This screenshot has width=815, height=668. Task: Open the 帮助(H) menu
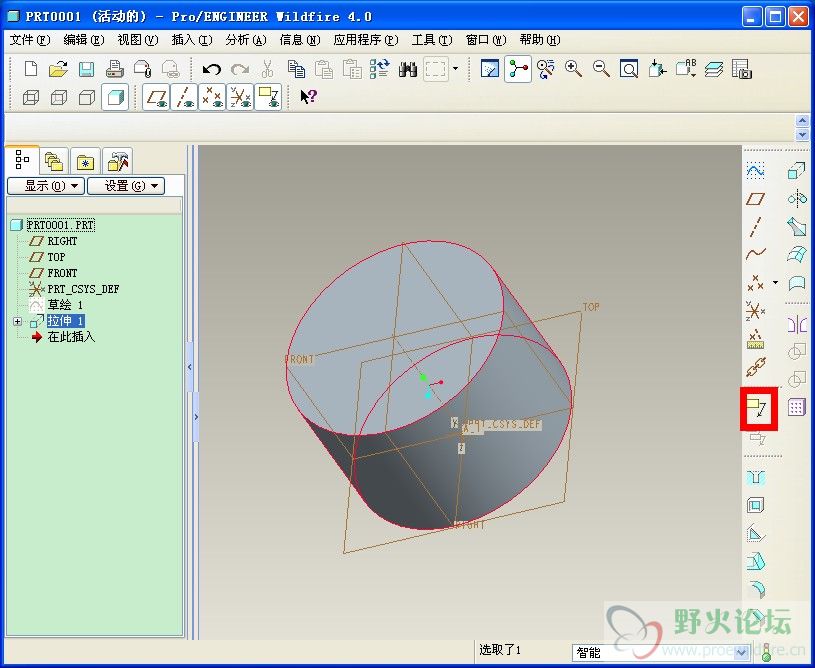tap(540, 40)
